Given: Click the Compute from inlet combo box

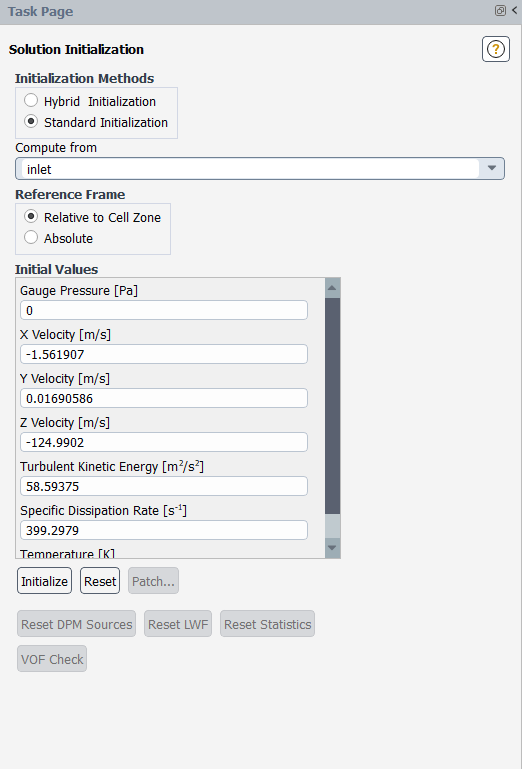Looking at the screenshot, I should pyautogui.click(x=260, y=168).
